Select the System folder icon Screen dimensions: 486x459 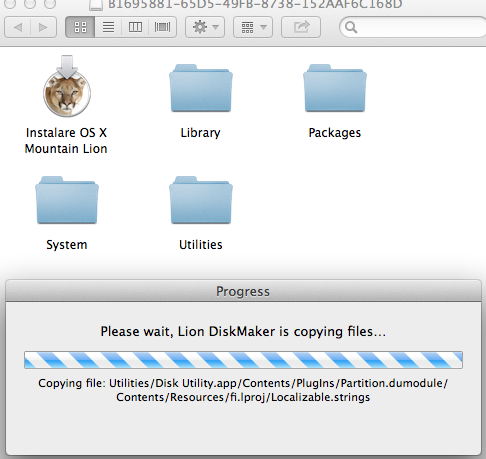(x=67, y=200)
